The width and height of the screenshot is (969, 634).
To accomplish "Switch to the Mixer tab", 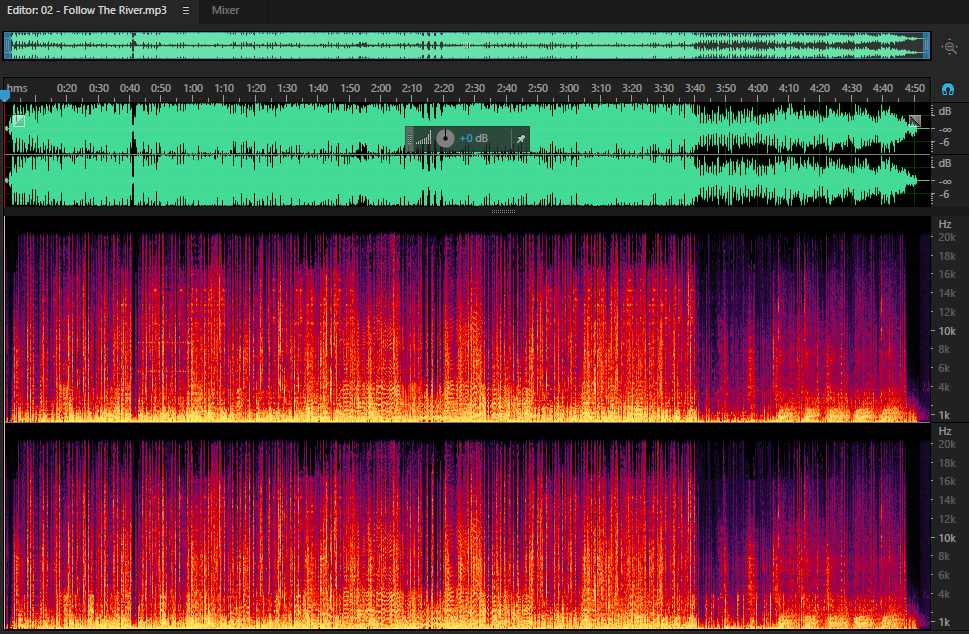I will [x=225, y=11].
